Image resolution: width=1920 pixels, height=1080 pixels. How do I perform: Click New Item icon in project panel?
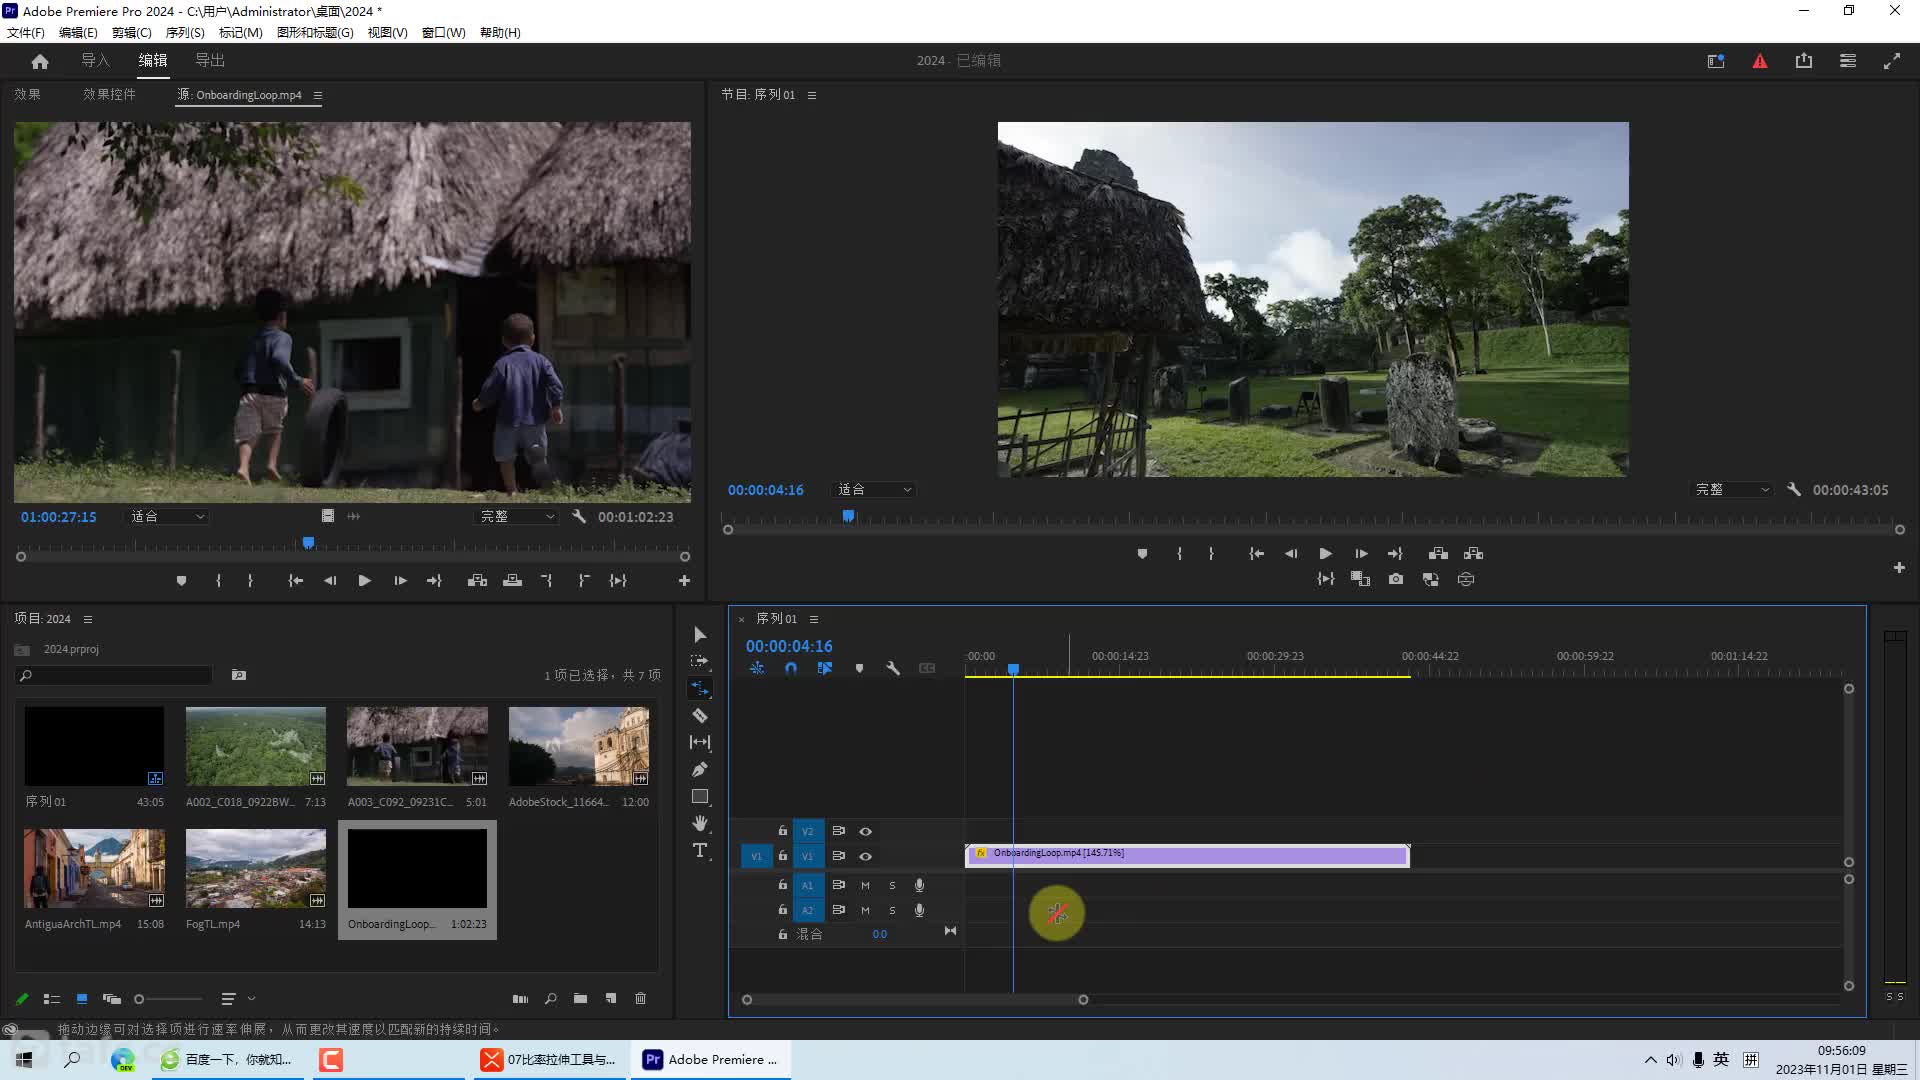[x=611, y=999]
